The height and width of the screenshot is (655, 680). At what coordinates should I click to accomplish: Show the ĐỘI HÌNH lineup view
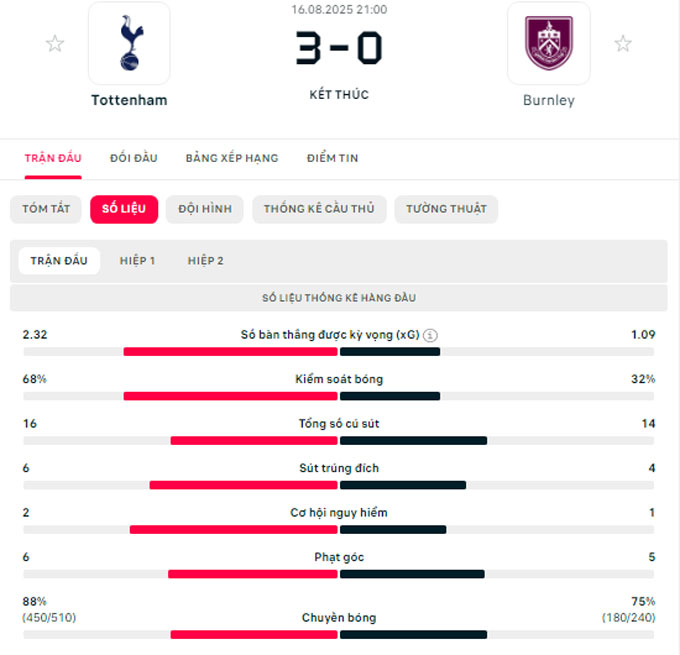click(205, 209)
